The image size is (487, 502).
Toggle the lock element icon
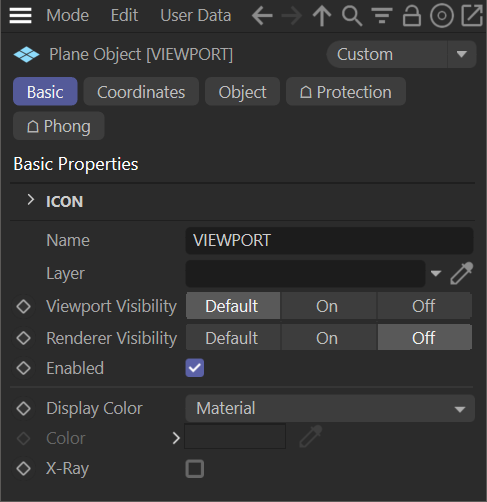(412, 16)
